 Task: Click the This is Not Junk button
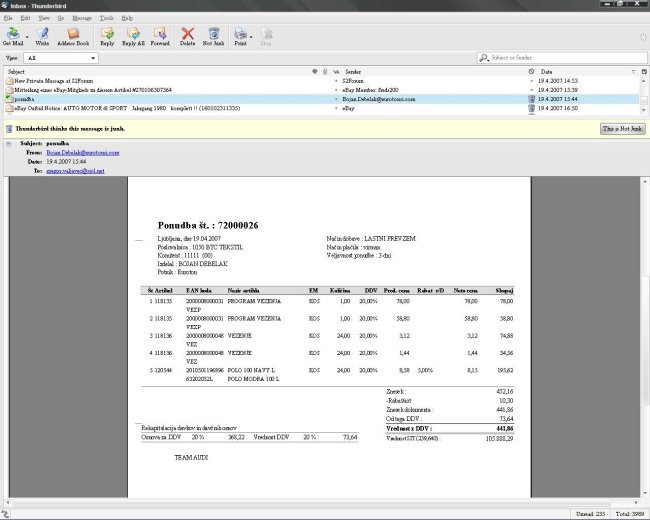tap(621, 129)
